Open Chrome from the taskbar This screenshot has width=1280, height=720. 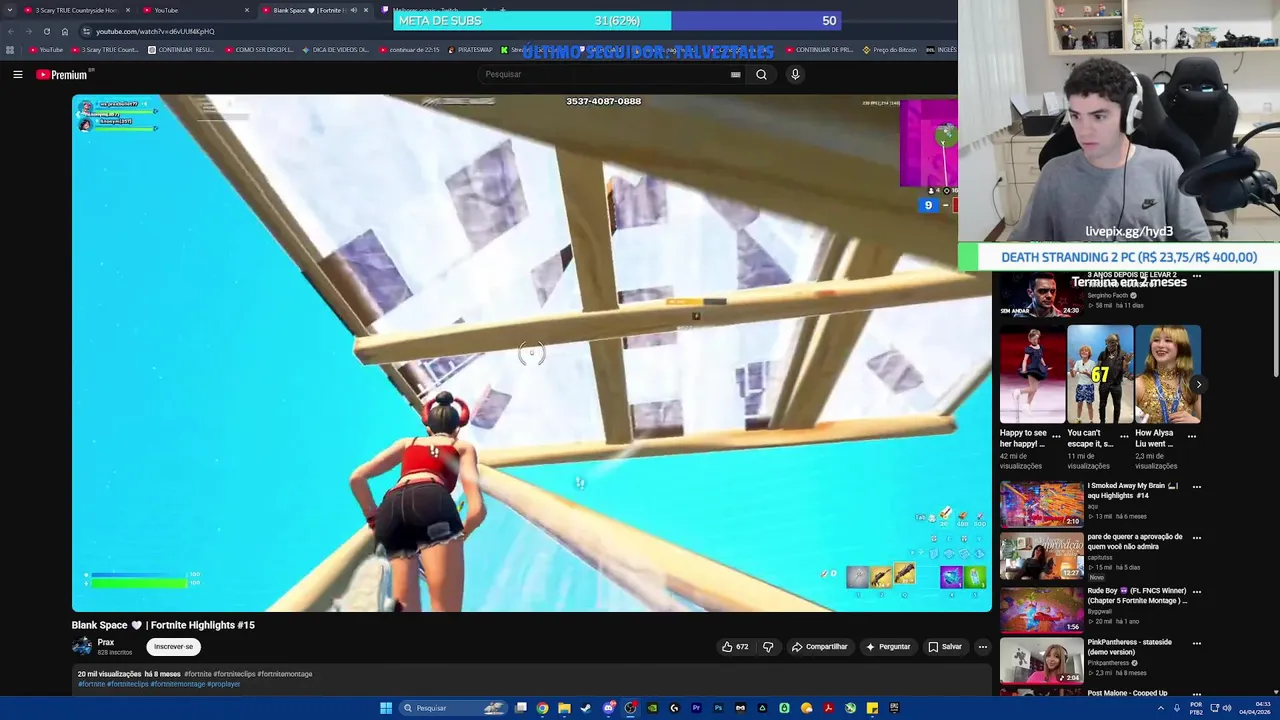tap(542, 708)
